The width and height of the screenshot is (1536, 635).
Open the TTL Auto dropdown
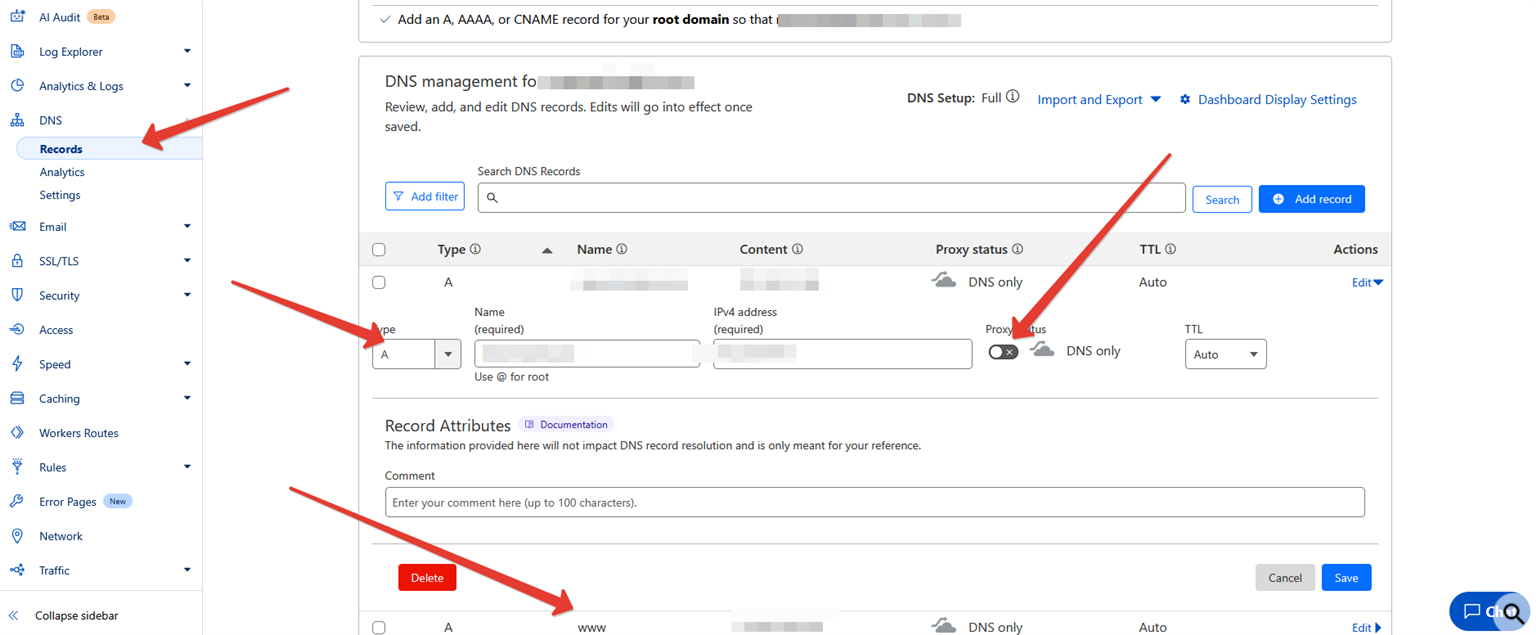click(x=1225, y=354)
